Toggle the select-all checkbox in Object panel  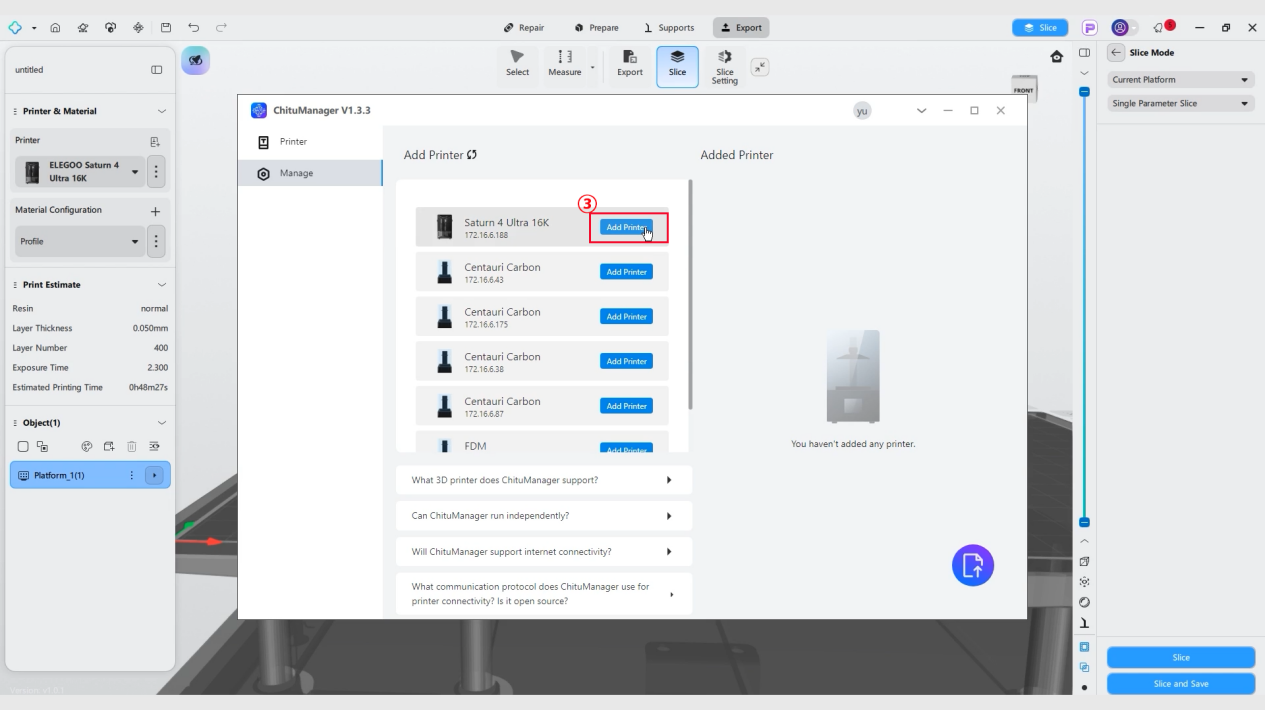pos(22,445)
